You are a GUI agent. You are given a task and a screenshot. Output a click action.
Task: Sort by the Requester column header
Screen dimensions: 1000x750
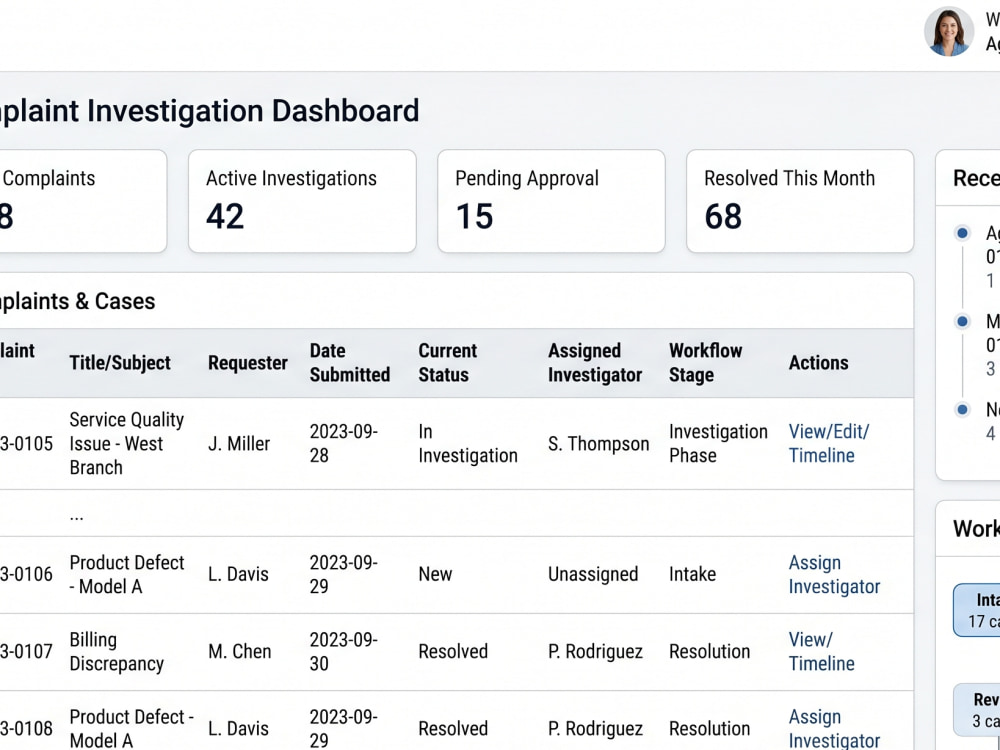(x=247, y=363)
